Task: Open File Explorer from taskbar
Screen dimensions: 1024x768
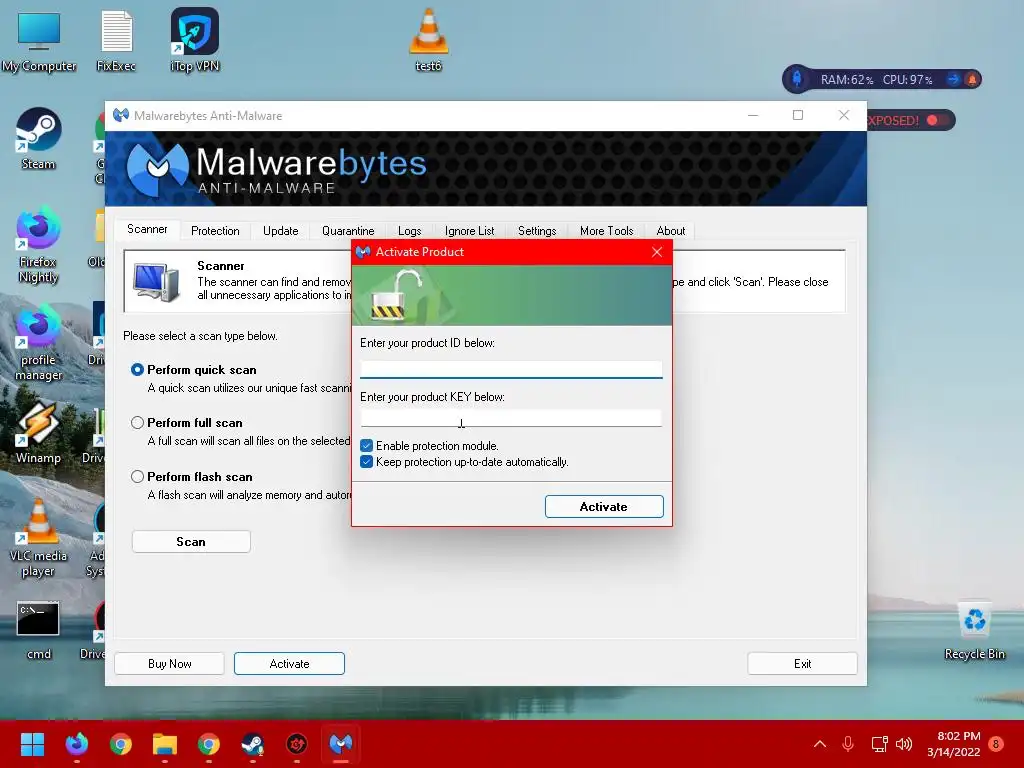Action: pyautogui.click(x=165, y=744)
